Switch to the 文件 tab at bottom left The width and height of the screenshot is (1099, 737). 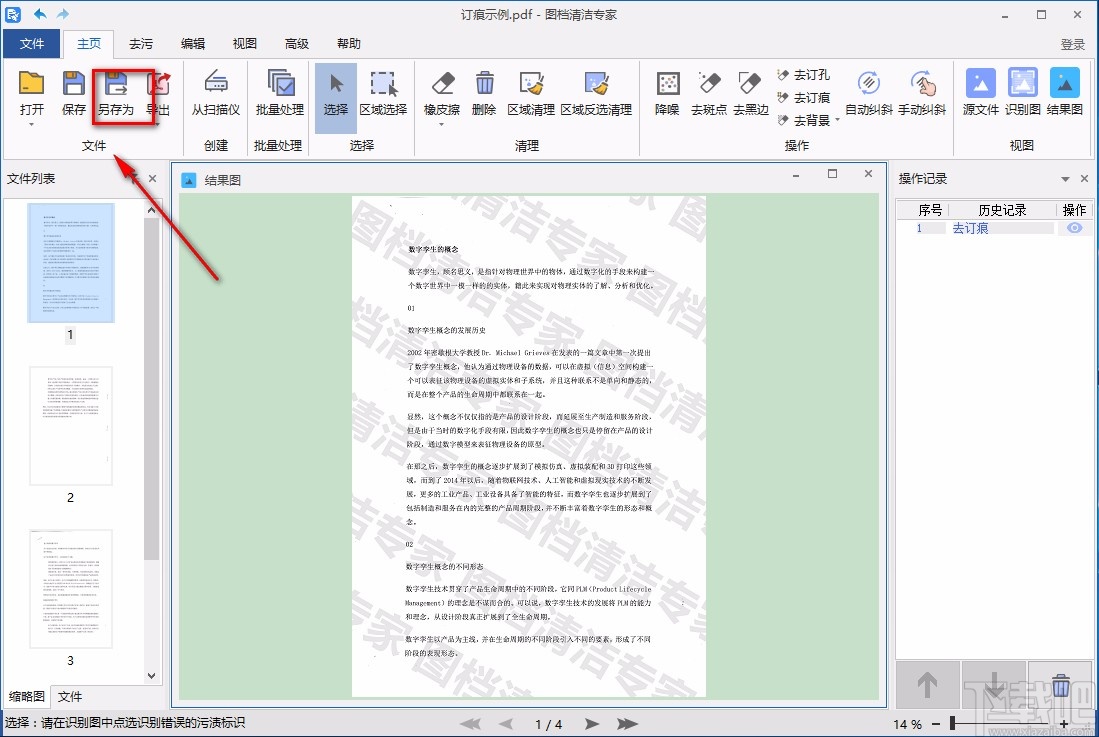(x=70, y=696)
